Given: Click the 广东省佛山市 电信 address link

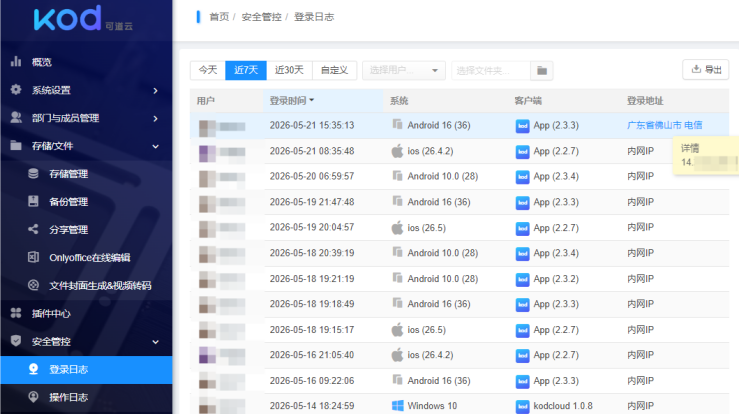Looking at the screenshot, I should 665,125.
